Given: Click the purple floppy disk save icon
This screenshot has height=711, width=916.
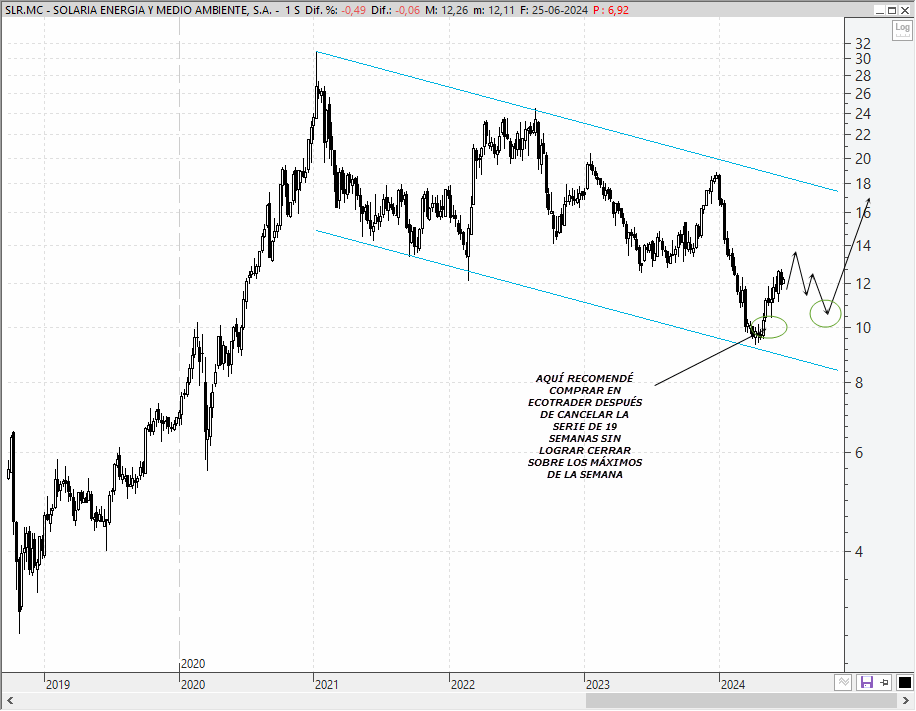Looking at the screenshot, I should (866, 682).
